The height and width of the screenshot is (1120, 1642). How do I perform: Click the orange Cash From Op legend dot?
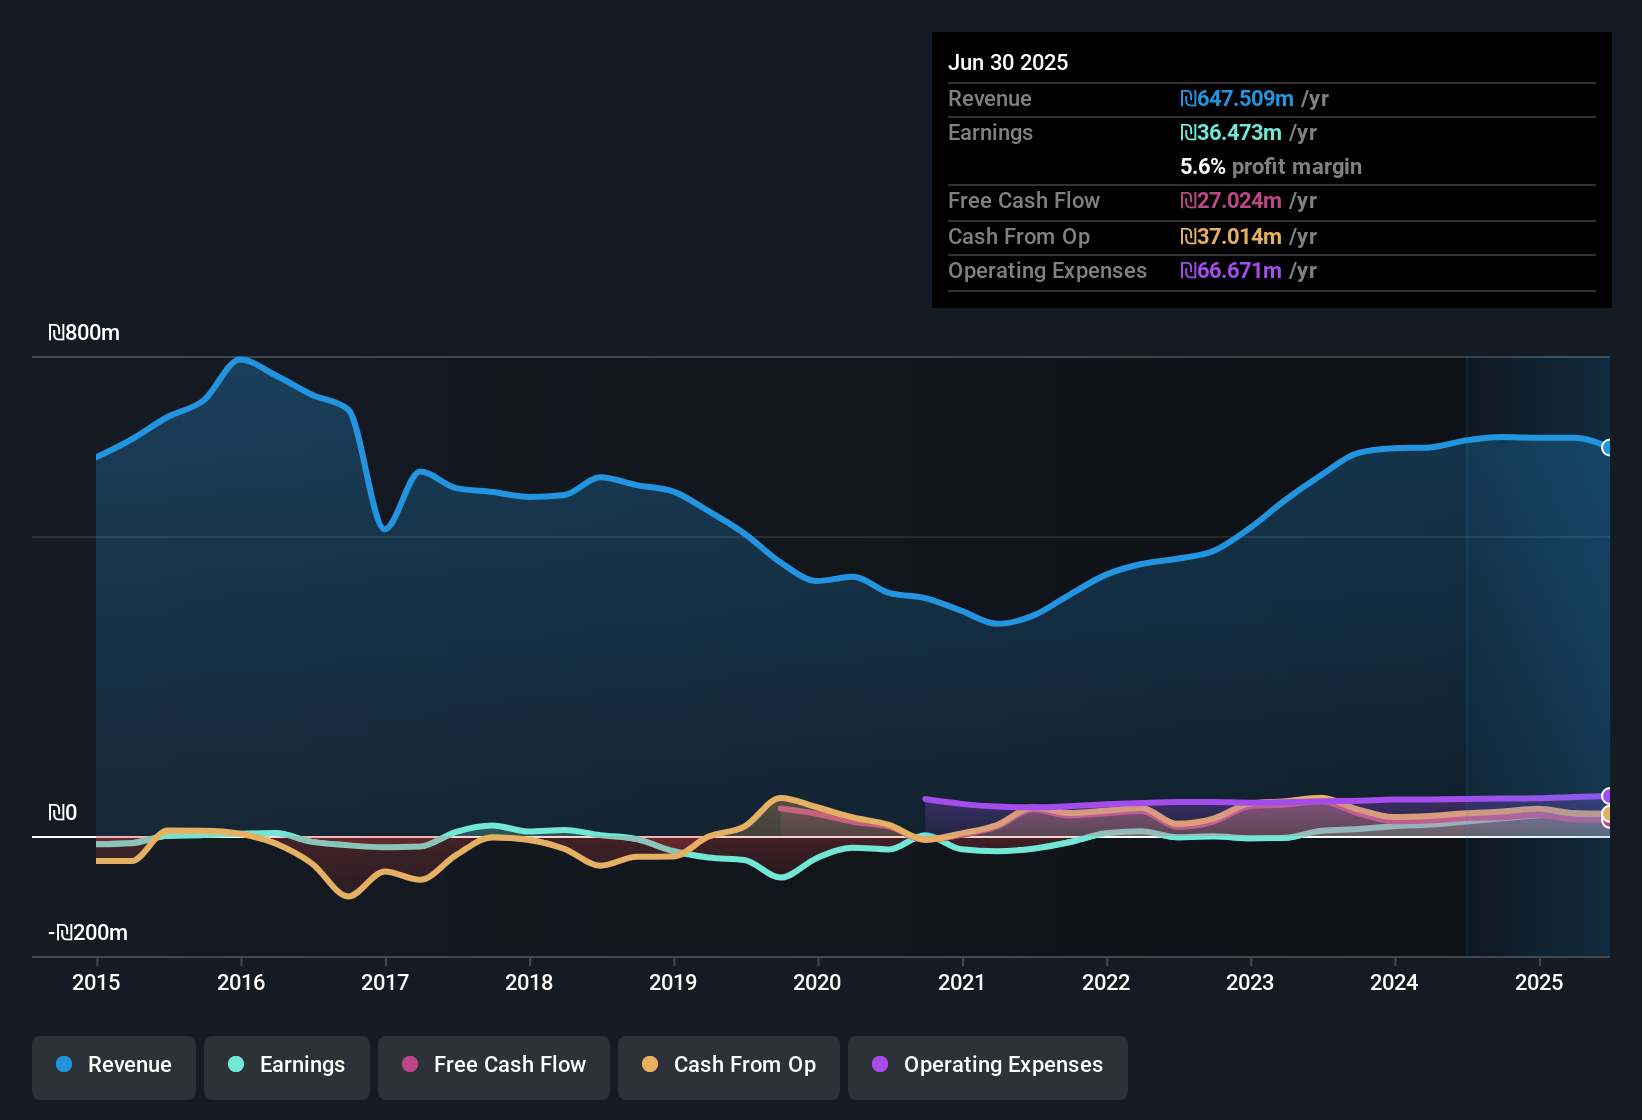click(651, 1065)
